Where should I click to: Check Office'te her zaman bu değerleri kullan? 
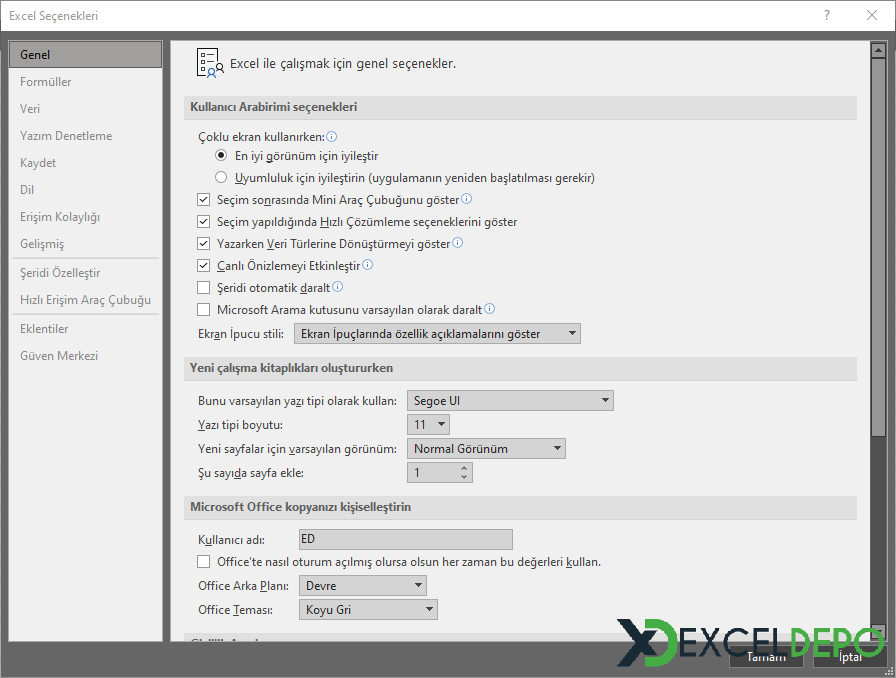pyautogui.click(x=203, y=561)
